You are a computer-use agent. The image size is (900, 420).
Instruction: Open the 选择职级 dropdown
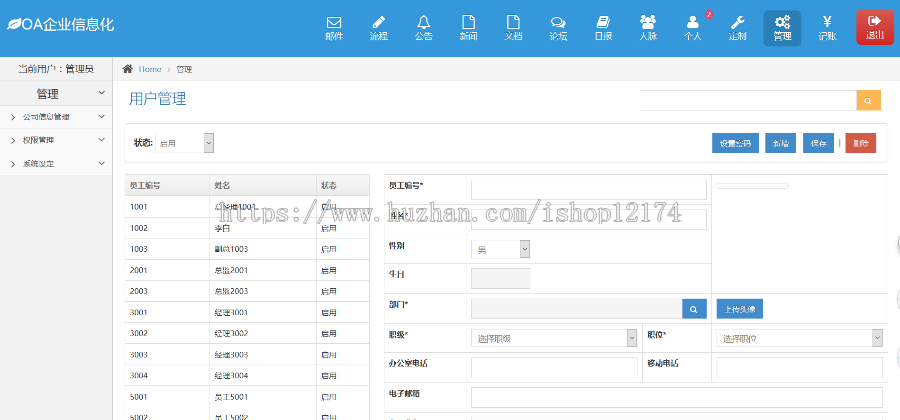point(554,339)
